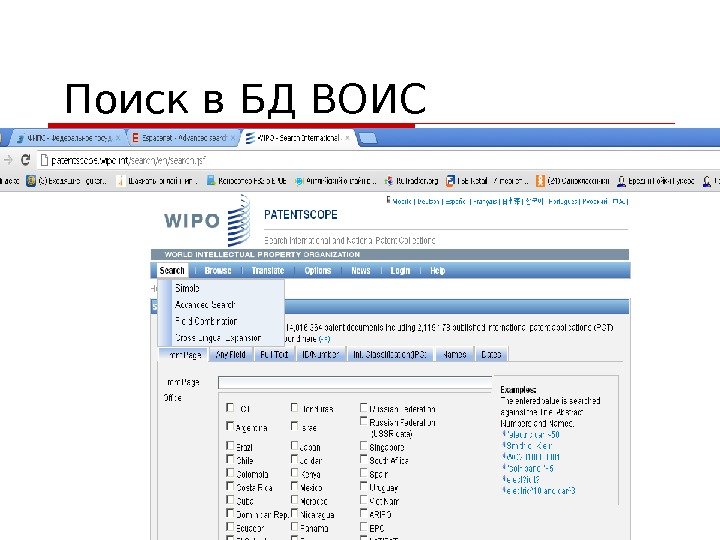Open the Translate menu
Image resolution: width=720 pixels, height=540 pixels.
tap(268, 270)
